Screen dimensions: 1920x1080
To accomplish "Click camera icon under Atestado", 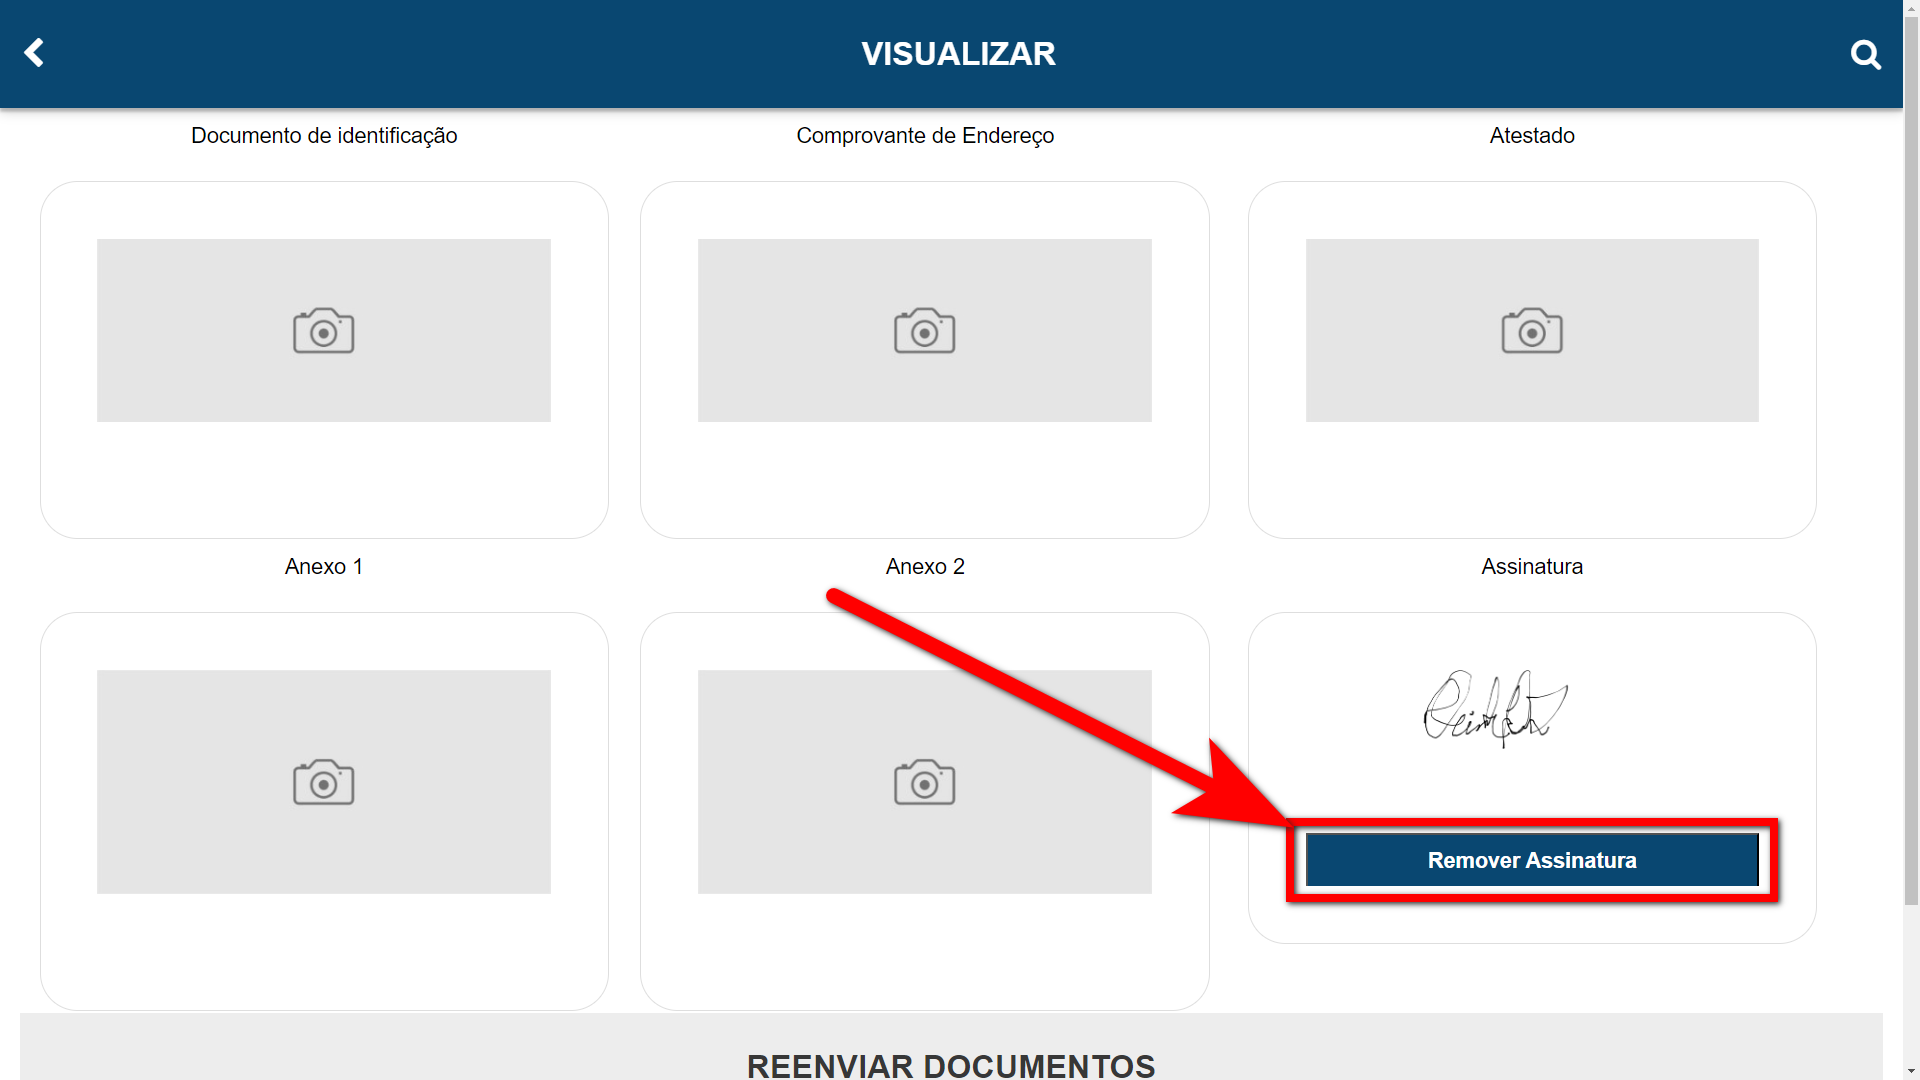I will point(1531,331).
